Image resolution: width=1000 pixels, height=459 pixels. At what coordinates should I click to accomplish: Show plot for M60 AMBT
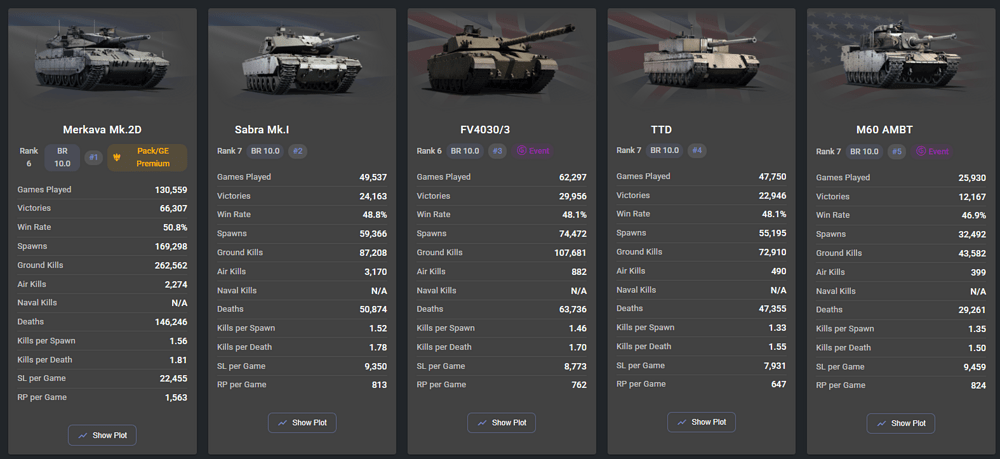(x=901, y=423)
